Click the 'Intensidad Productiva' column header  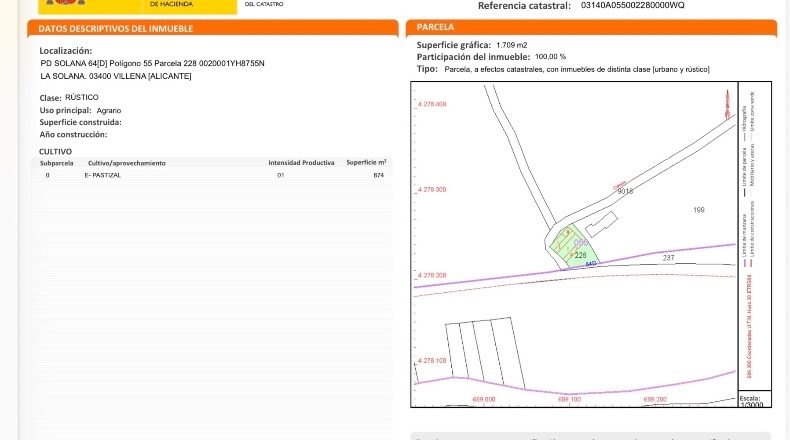click(301, 163)
